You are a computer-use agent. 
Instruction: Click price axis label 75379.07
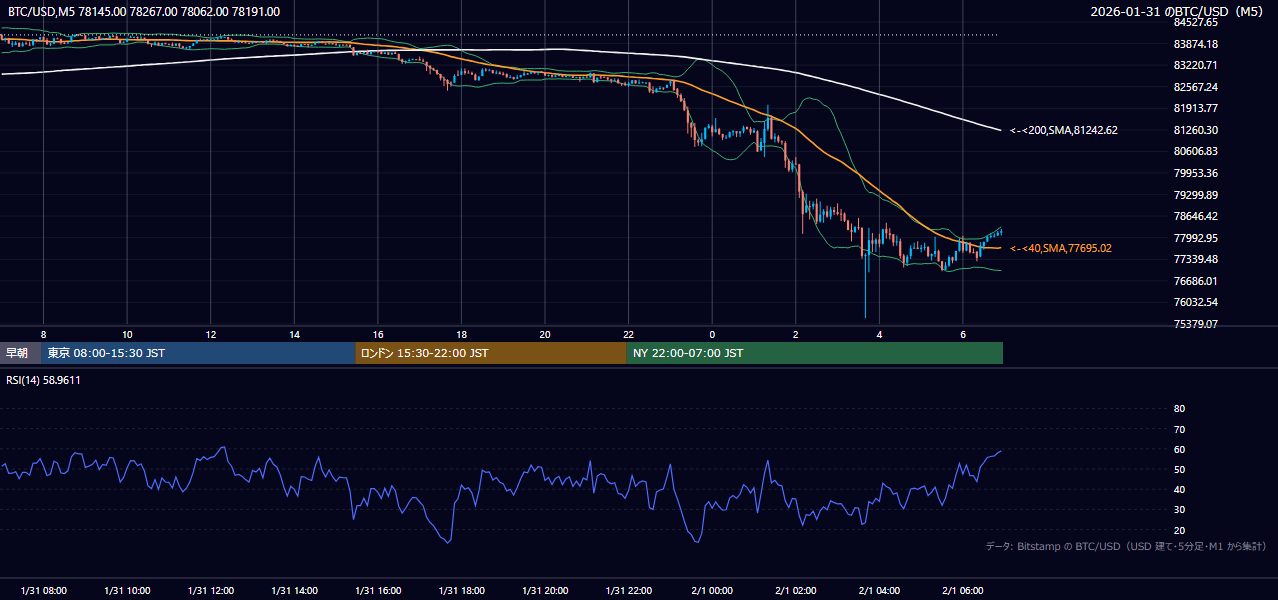pyautogui.click(x=1195, y=324)
